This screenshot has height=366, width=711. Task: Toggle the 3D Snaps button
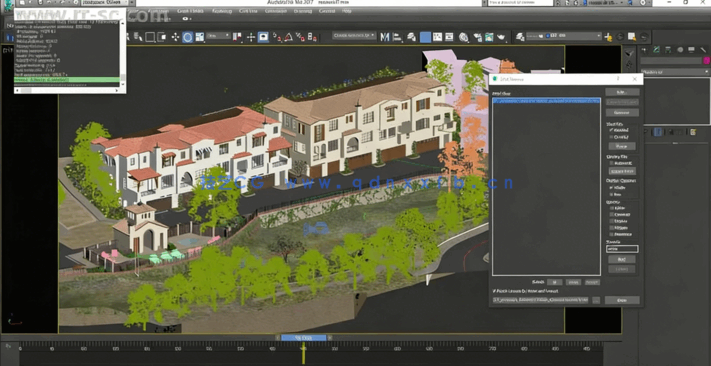277,37
